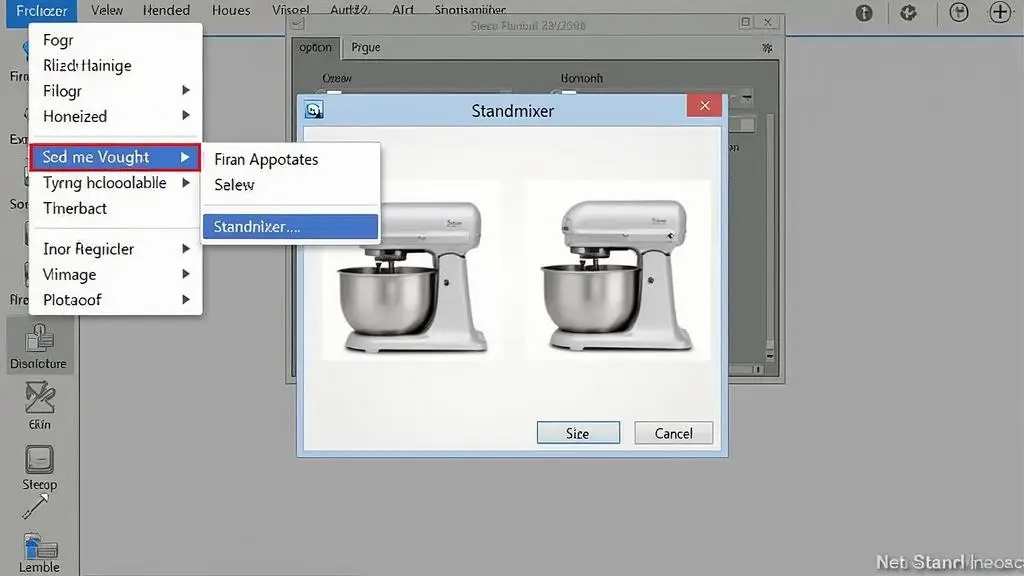Select the Ekin tool in sidebar
This screenshot has width=1024, height=576.
39,405
